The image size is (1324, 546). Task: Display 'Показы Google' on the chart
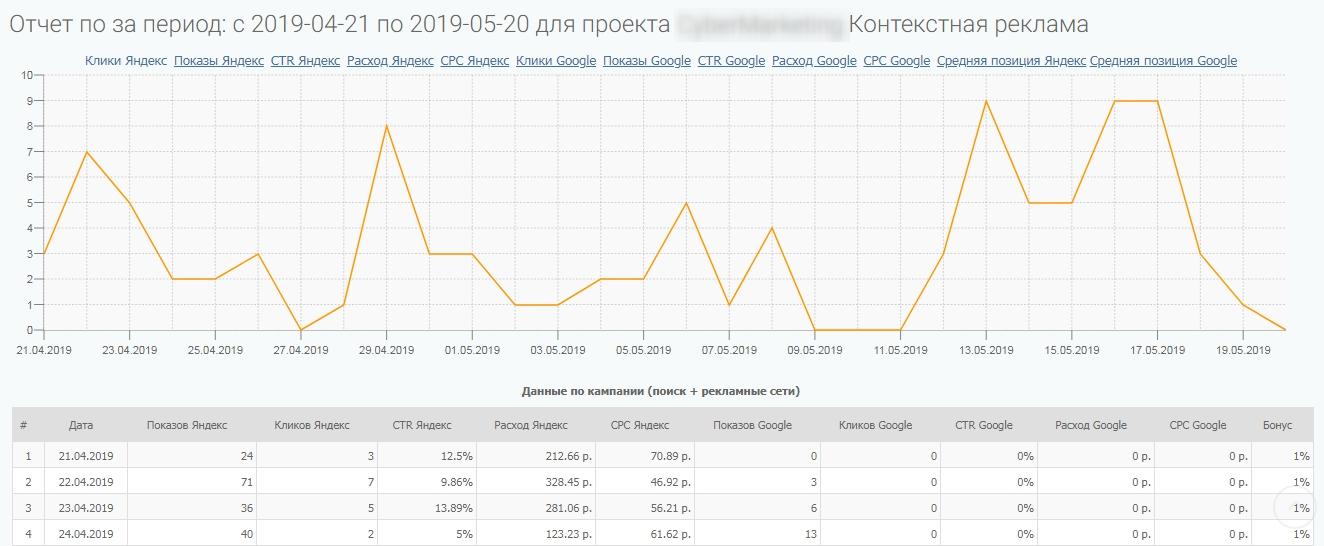coord(647,61)
